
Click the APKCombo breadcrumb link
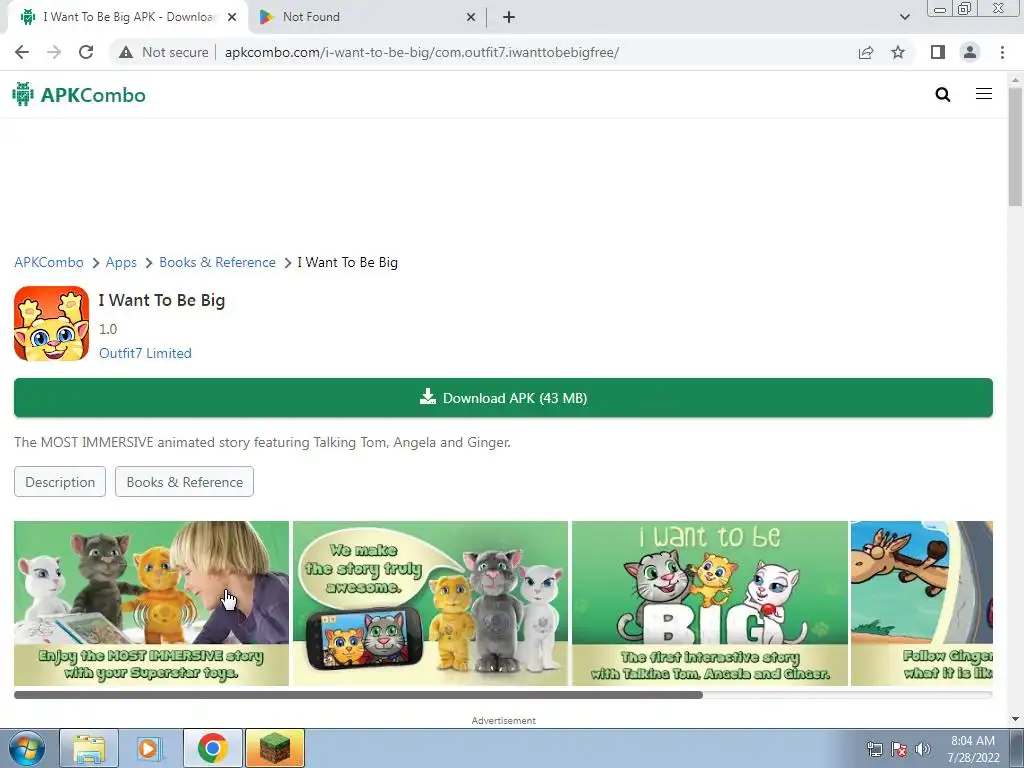pos(49,263)
